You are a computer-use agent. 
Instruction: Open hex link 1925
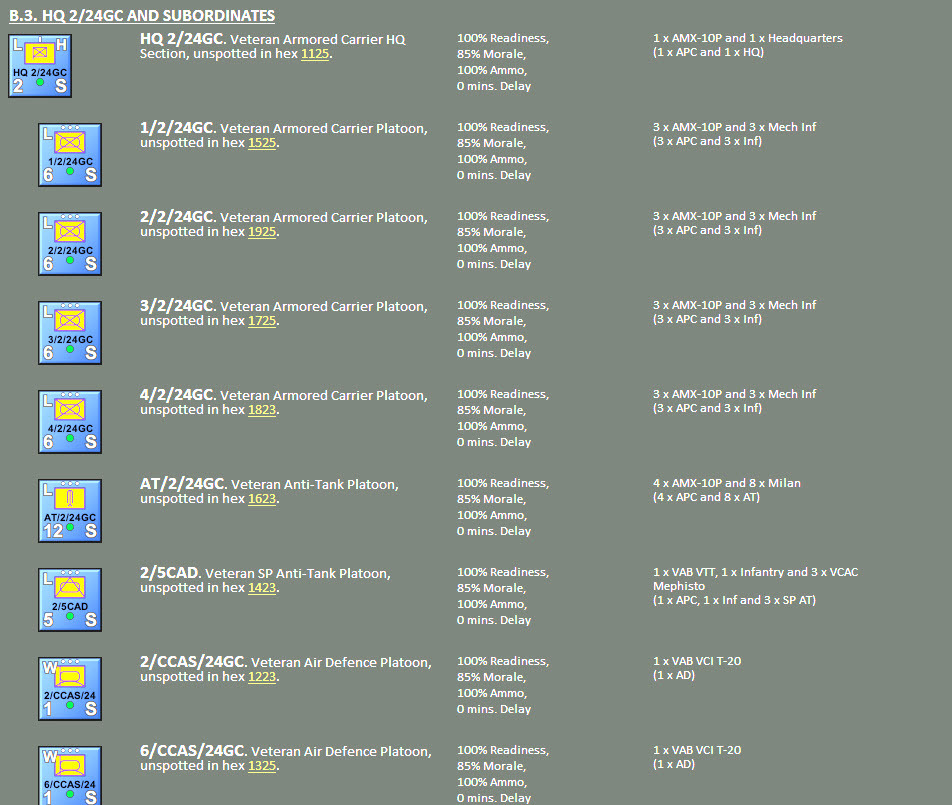262,232
